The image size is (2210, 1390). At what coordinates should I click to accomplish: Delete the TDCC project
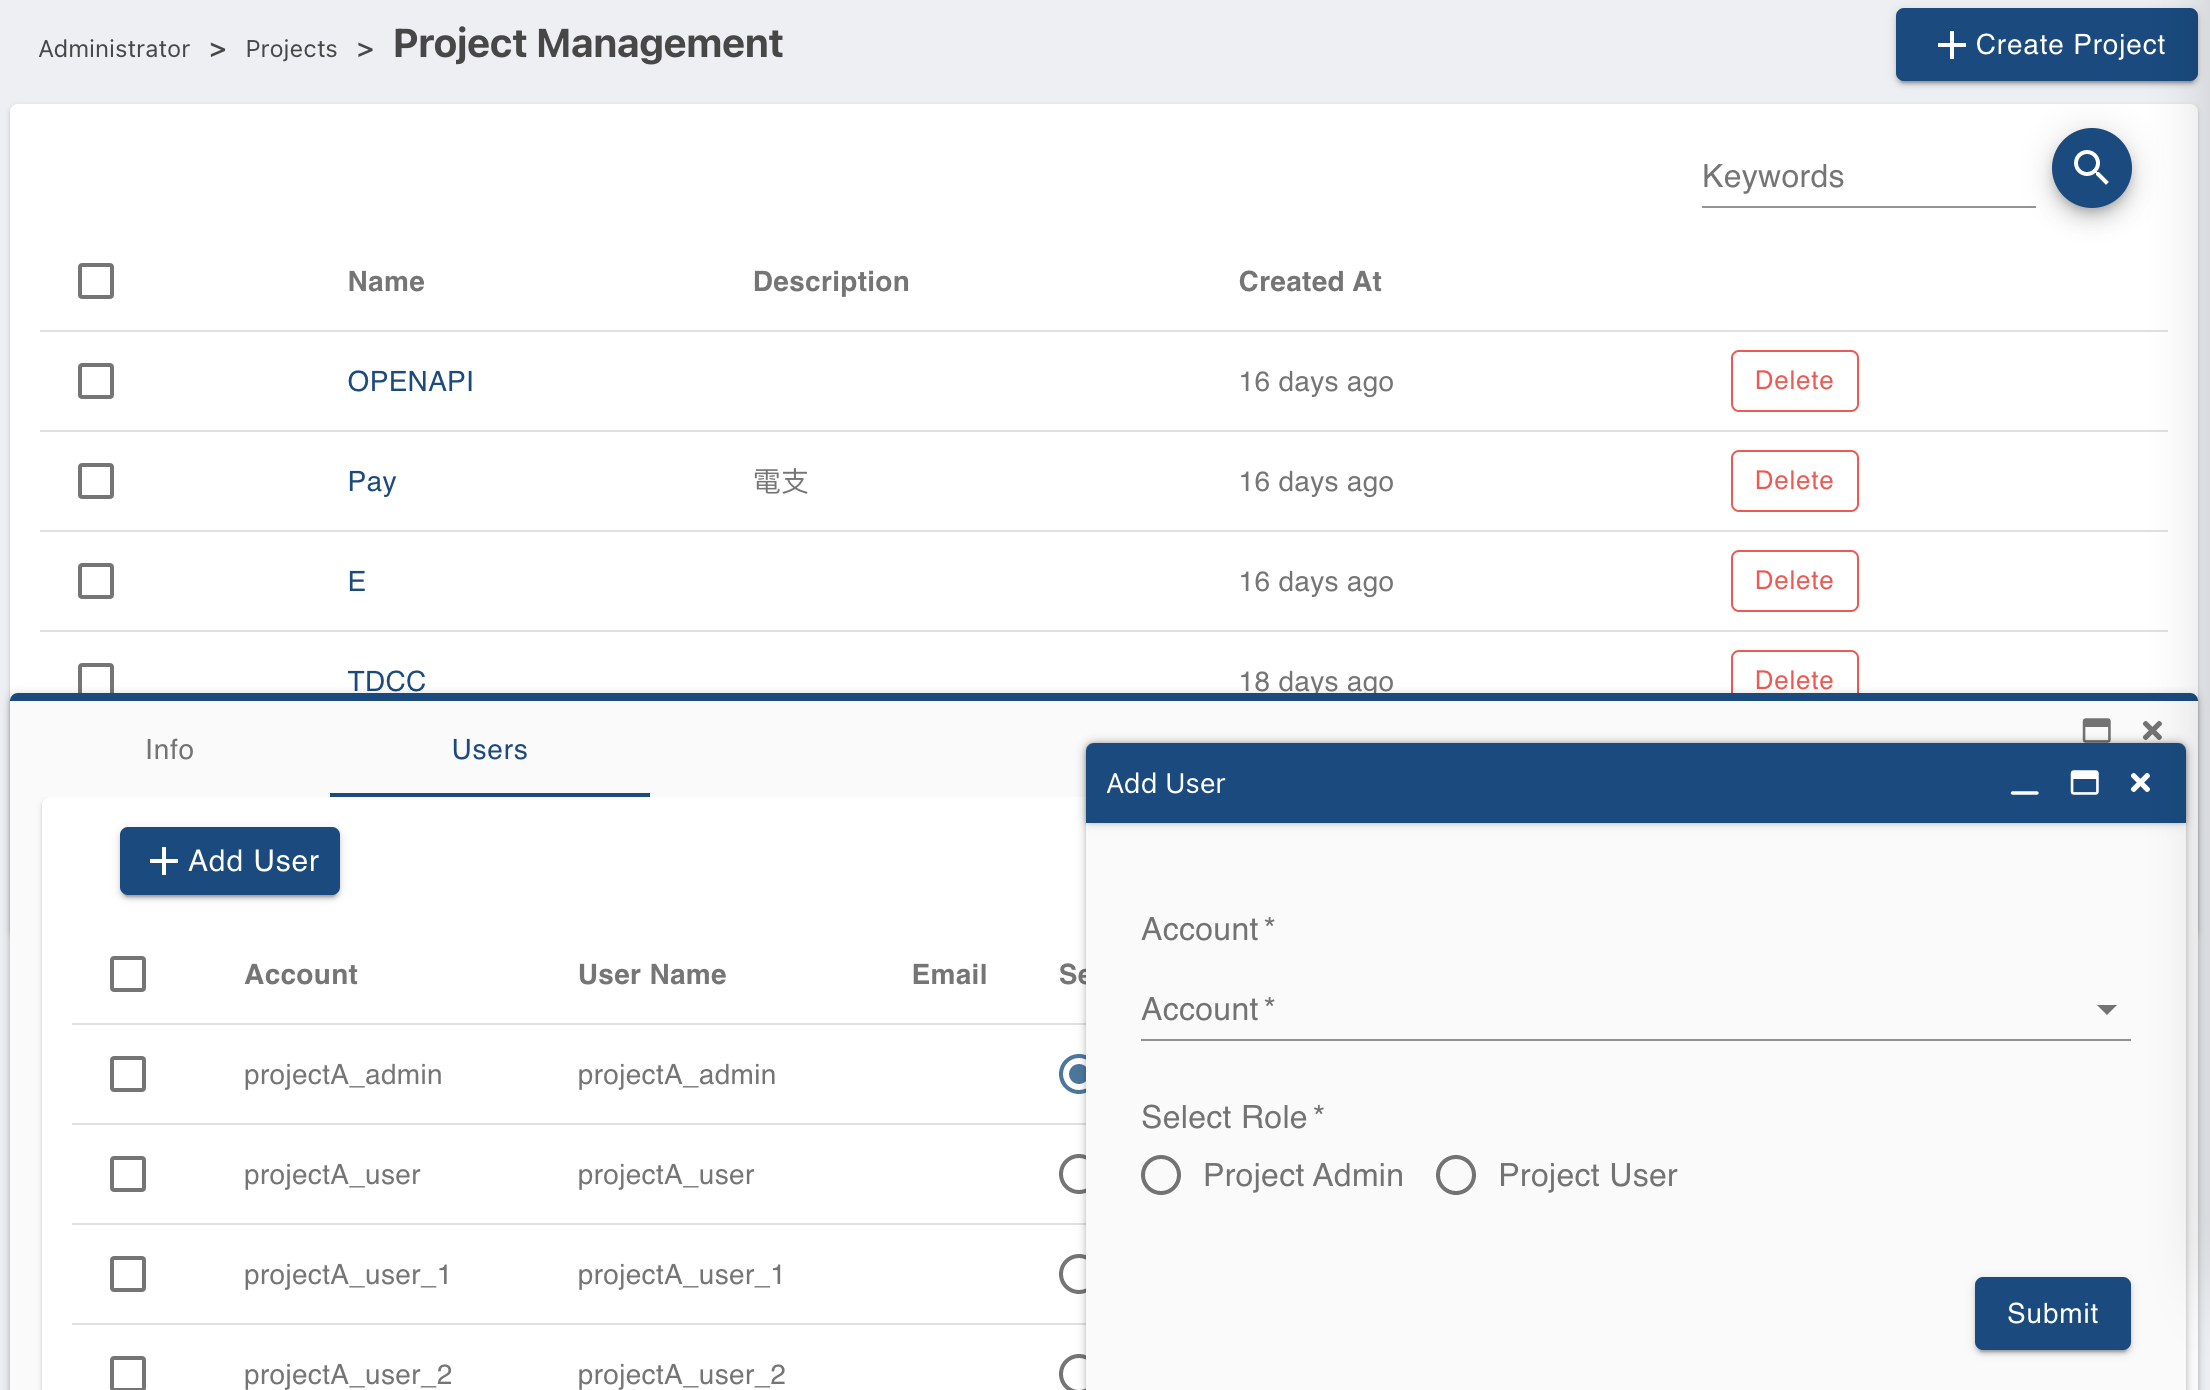click(1794, 673)
